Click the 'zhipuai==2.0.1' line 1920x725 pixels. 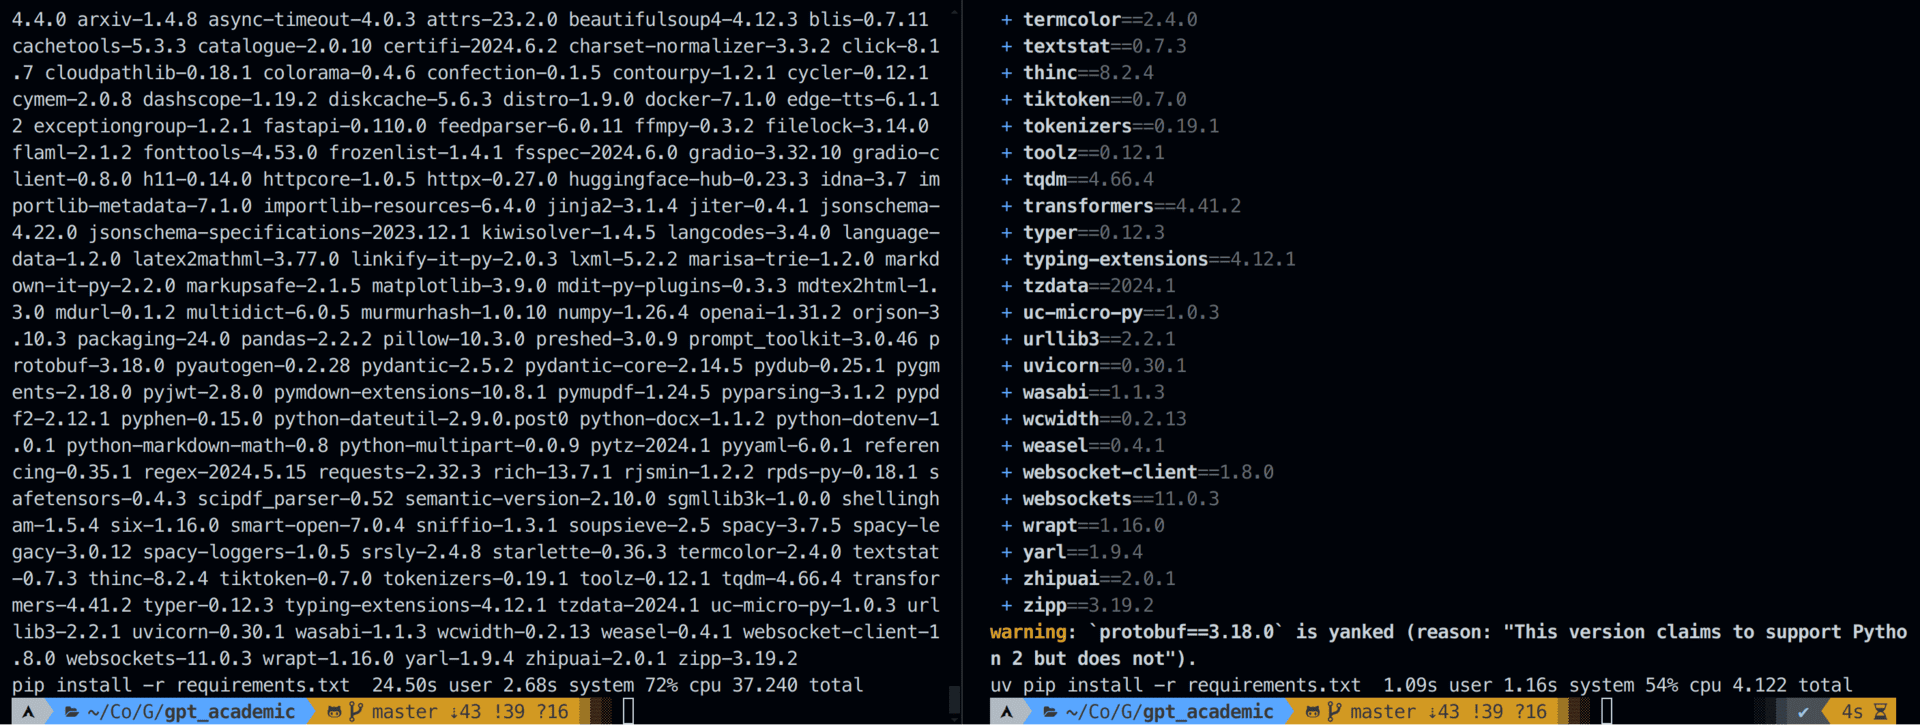1088,579
